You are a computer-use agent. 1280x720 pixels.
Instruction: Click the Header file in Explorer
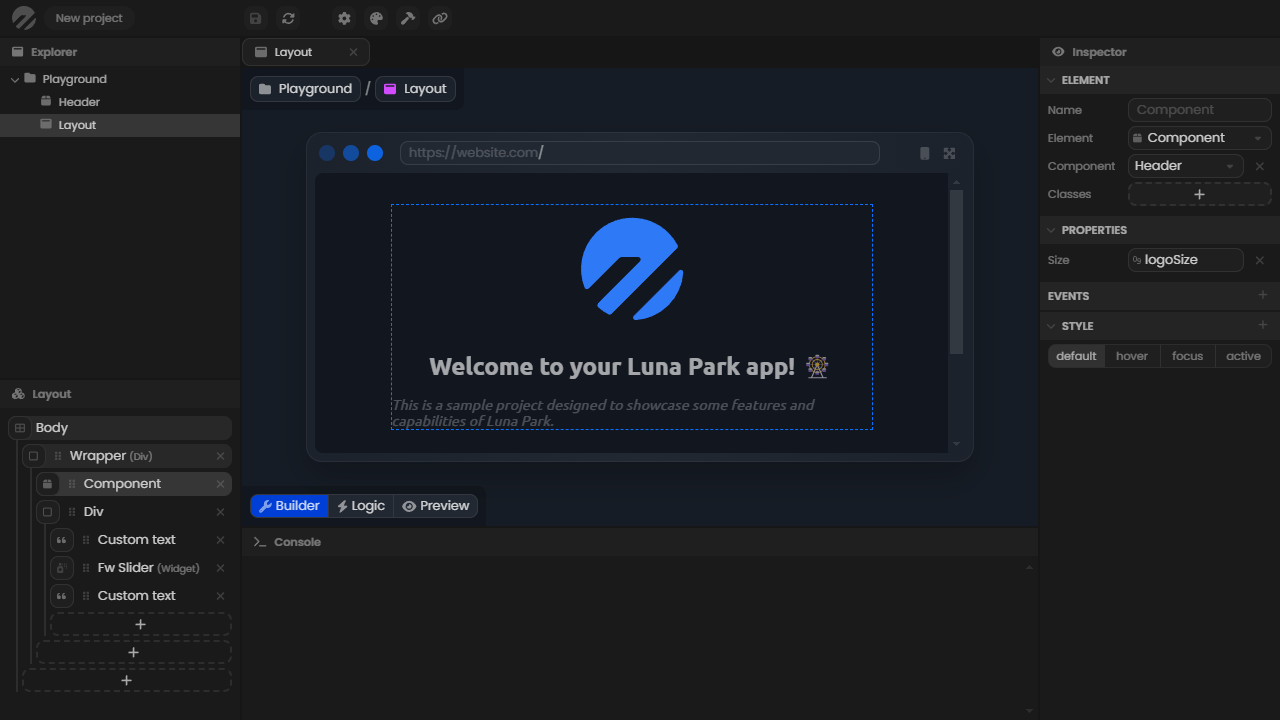79,102
